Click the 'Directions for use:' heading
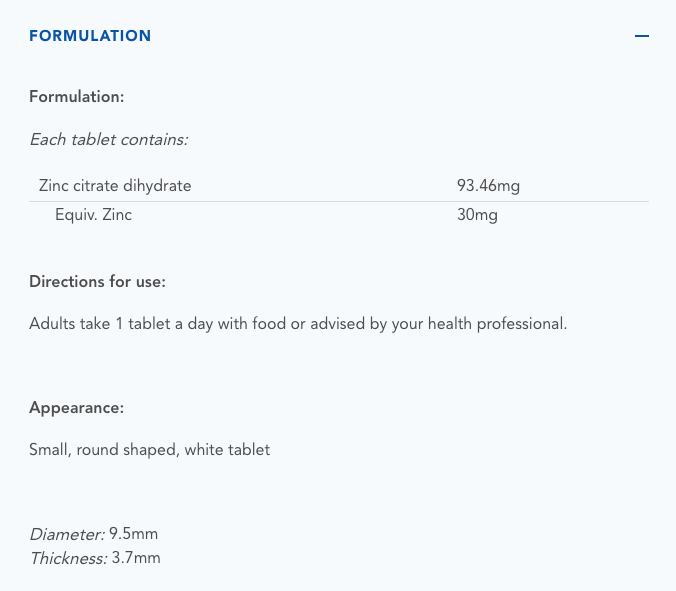The image size is (676, 591). [97, 282]
